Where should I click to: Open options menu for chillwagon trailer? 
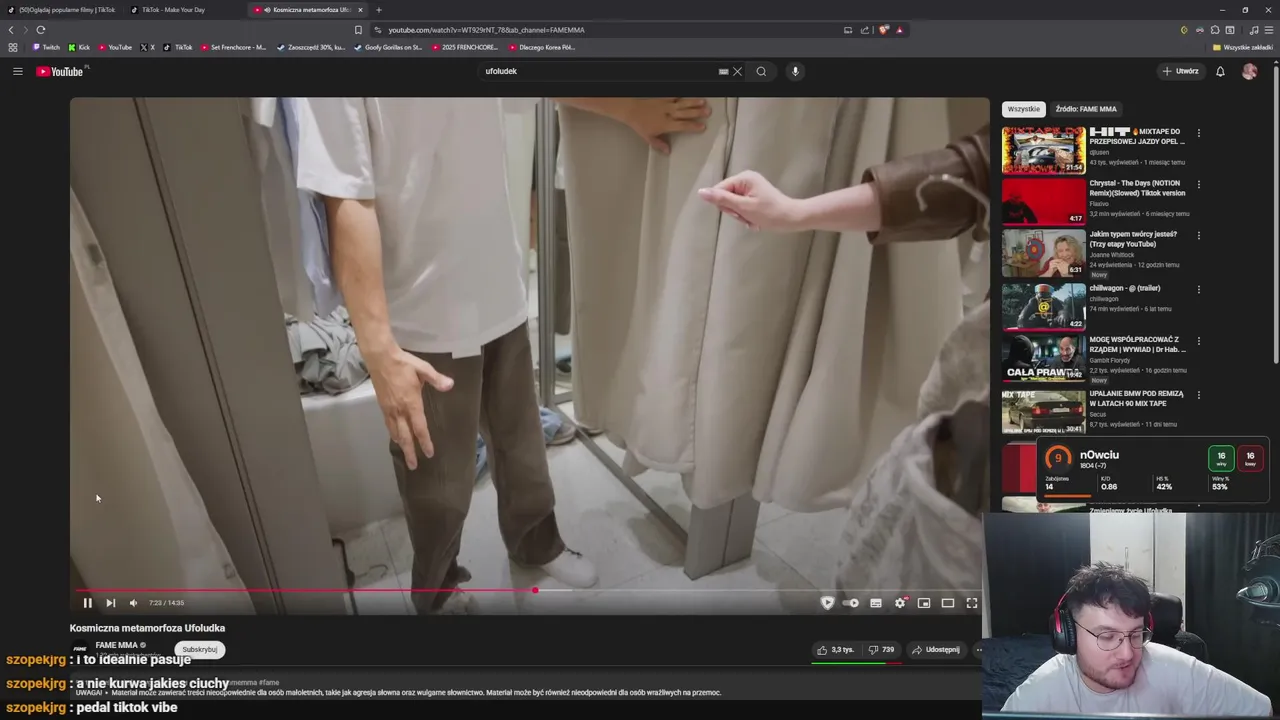coord(1199,289)
